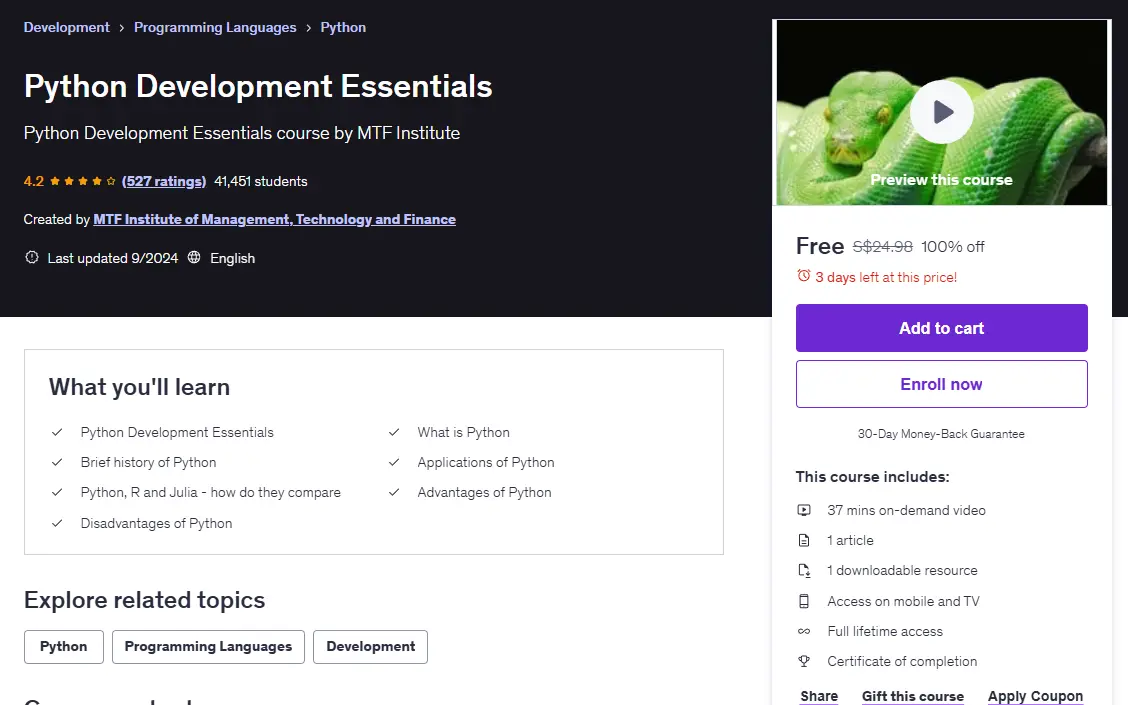Click the Last updated 9/2024 text
The height and width of the screenshot is (705, 1128).
(113, 258)
